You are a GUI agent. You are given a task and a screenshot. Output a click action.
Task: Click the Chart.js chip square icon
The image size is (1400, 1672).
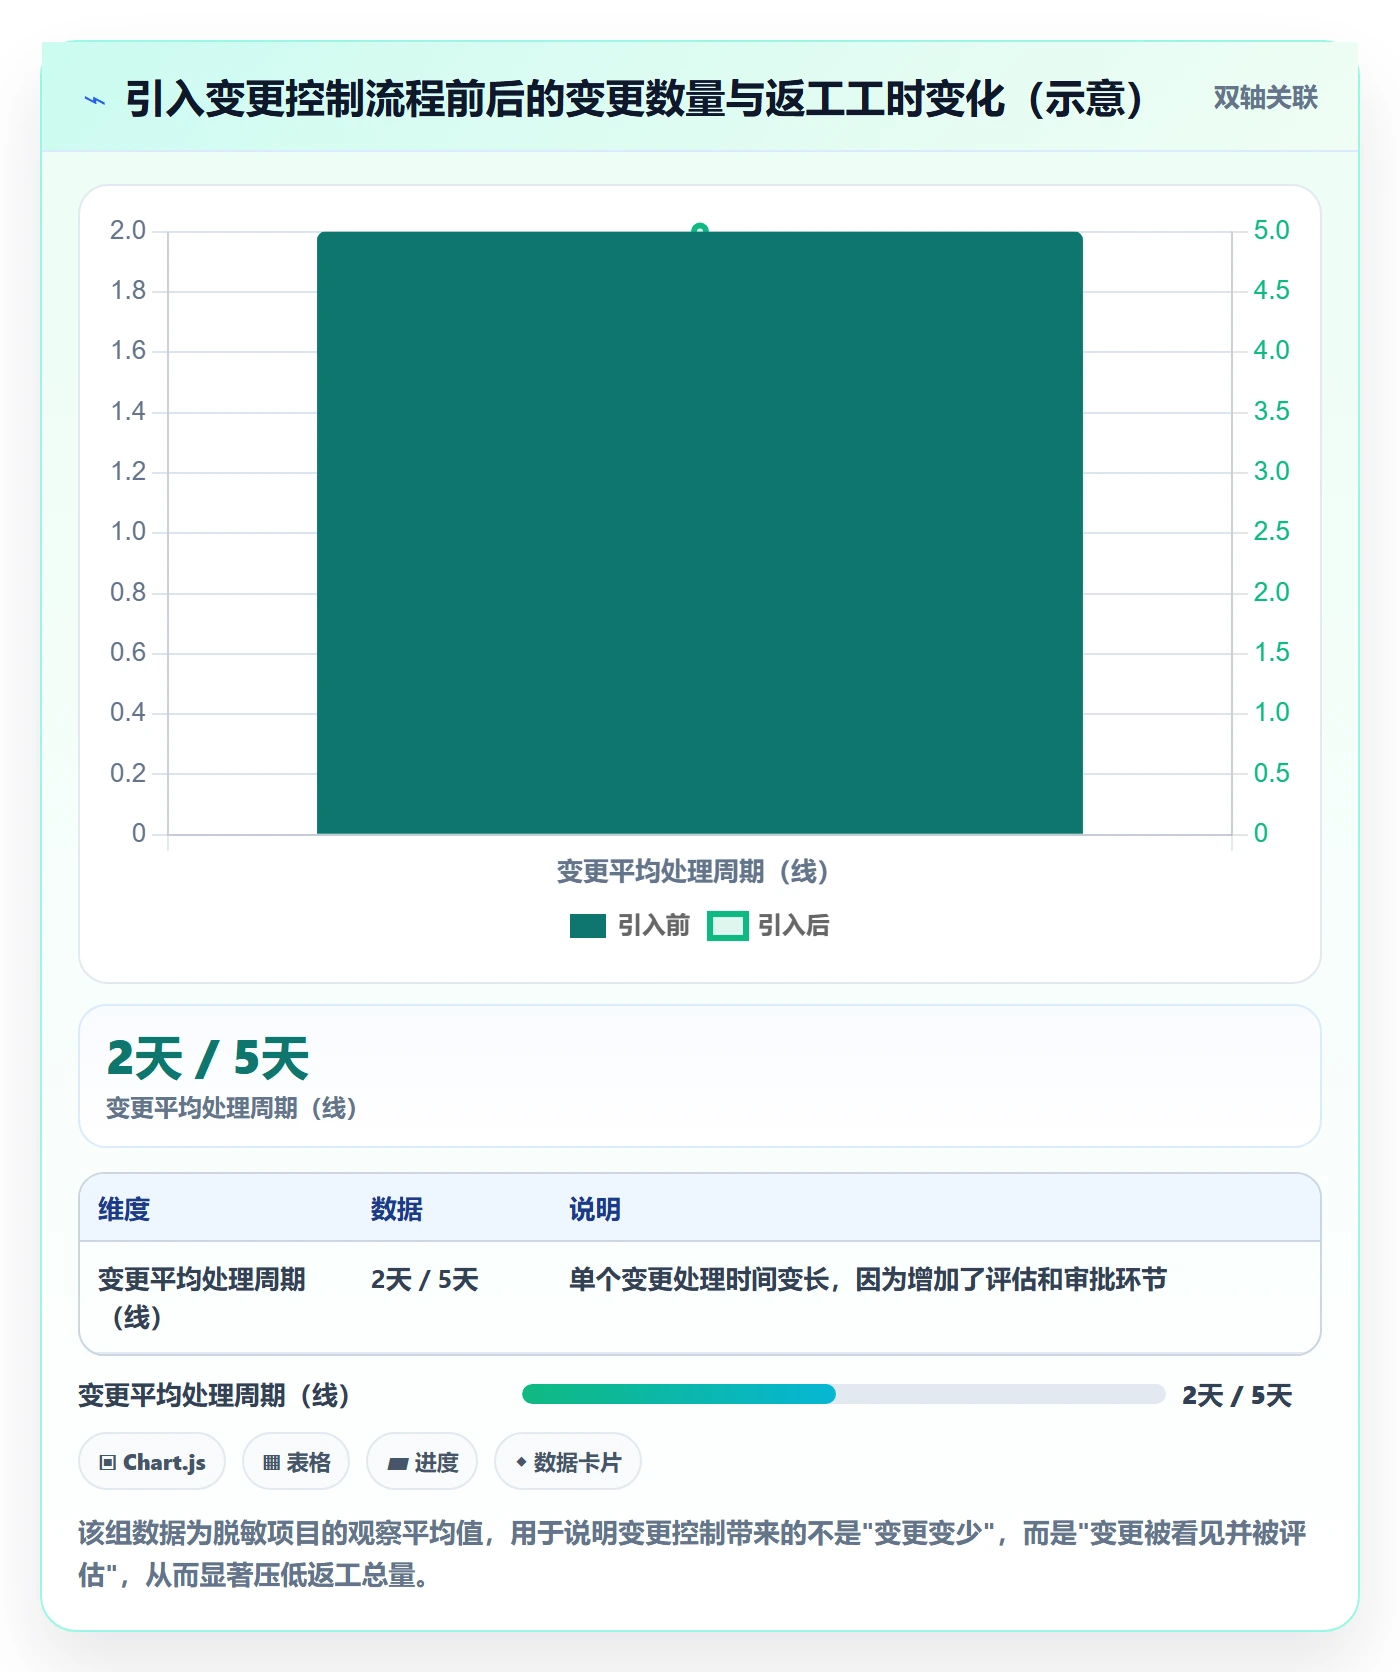pos(108,1463)
